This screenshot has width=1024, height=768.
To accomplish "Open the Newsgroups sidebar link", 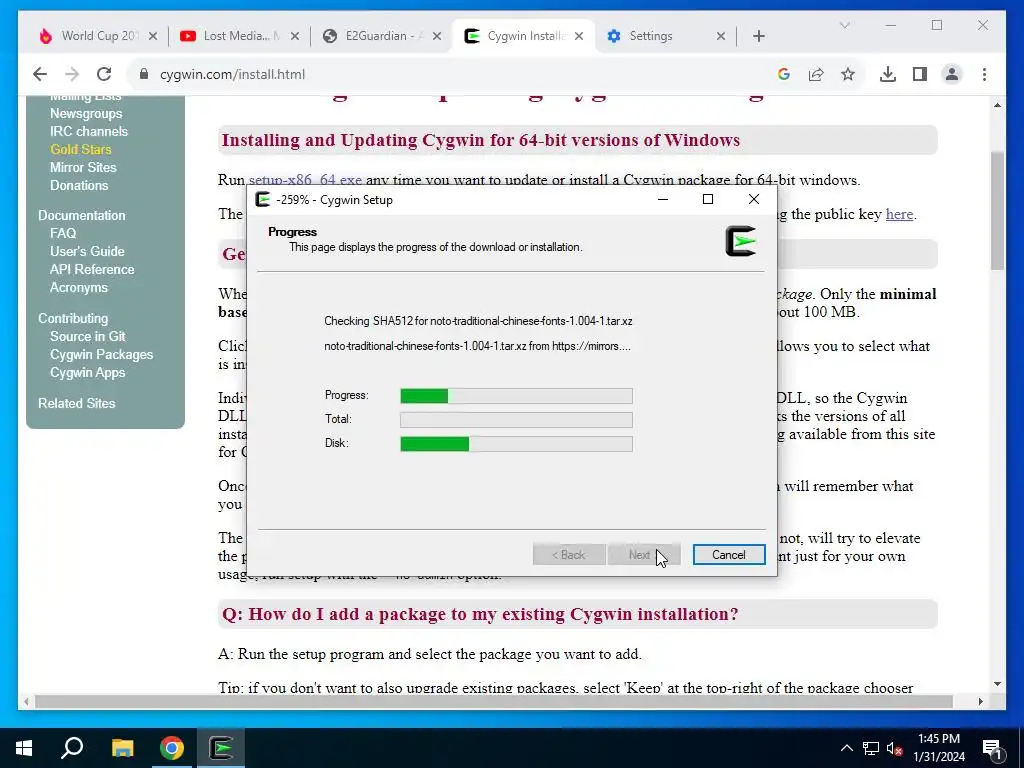I will 86,114.
